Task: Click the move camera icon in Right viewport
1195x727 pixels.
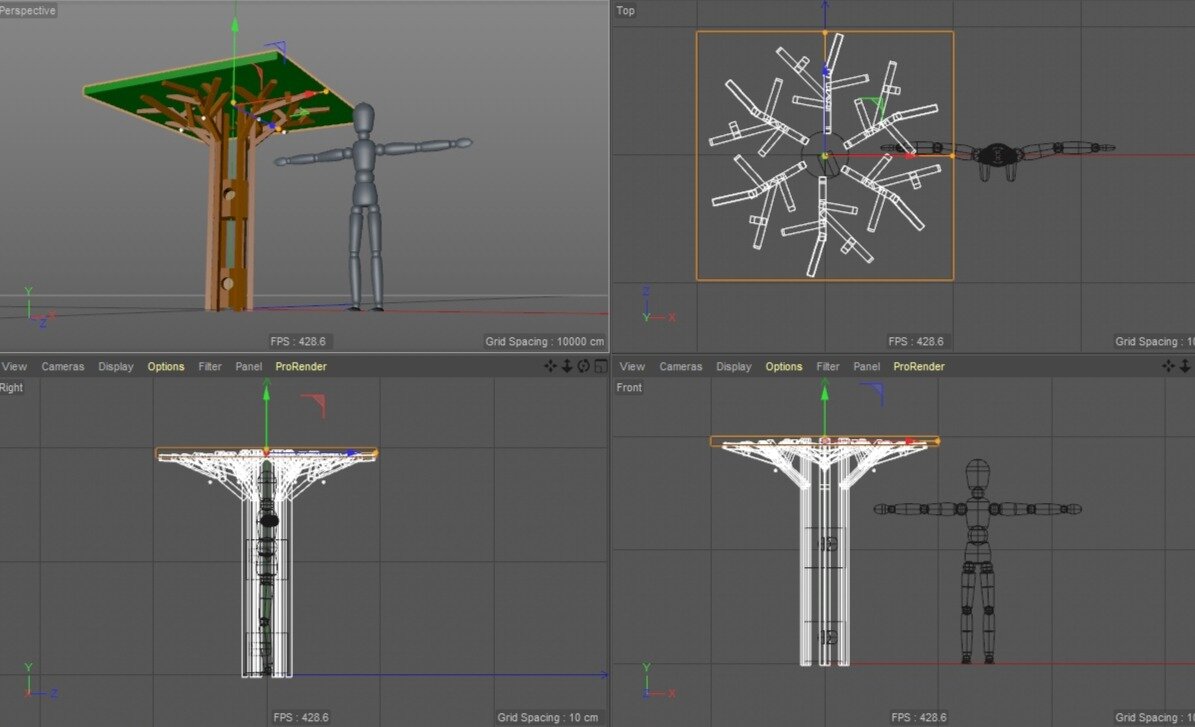Action: 550,367
